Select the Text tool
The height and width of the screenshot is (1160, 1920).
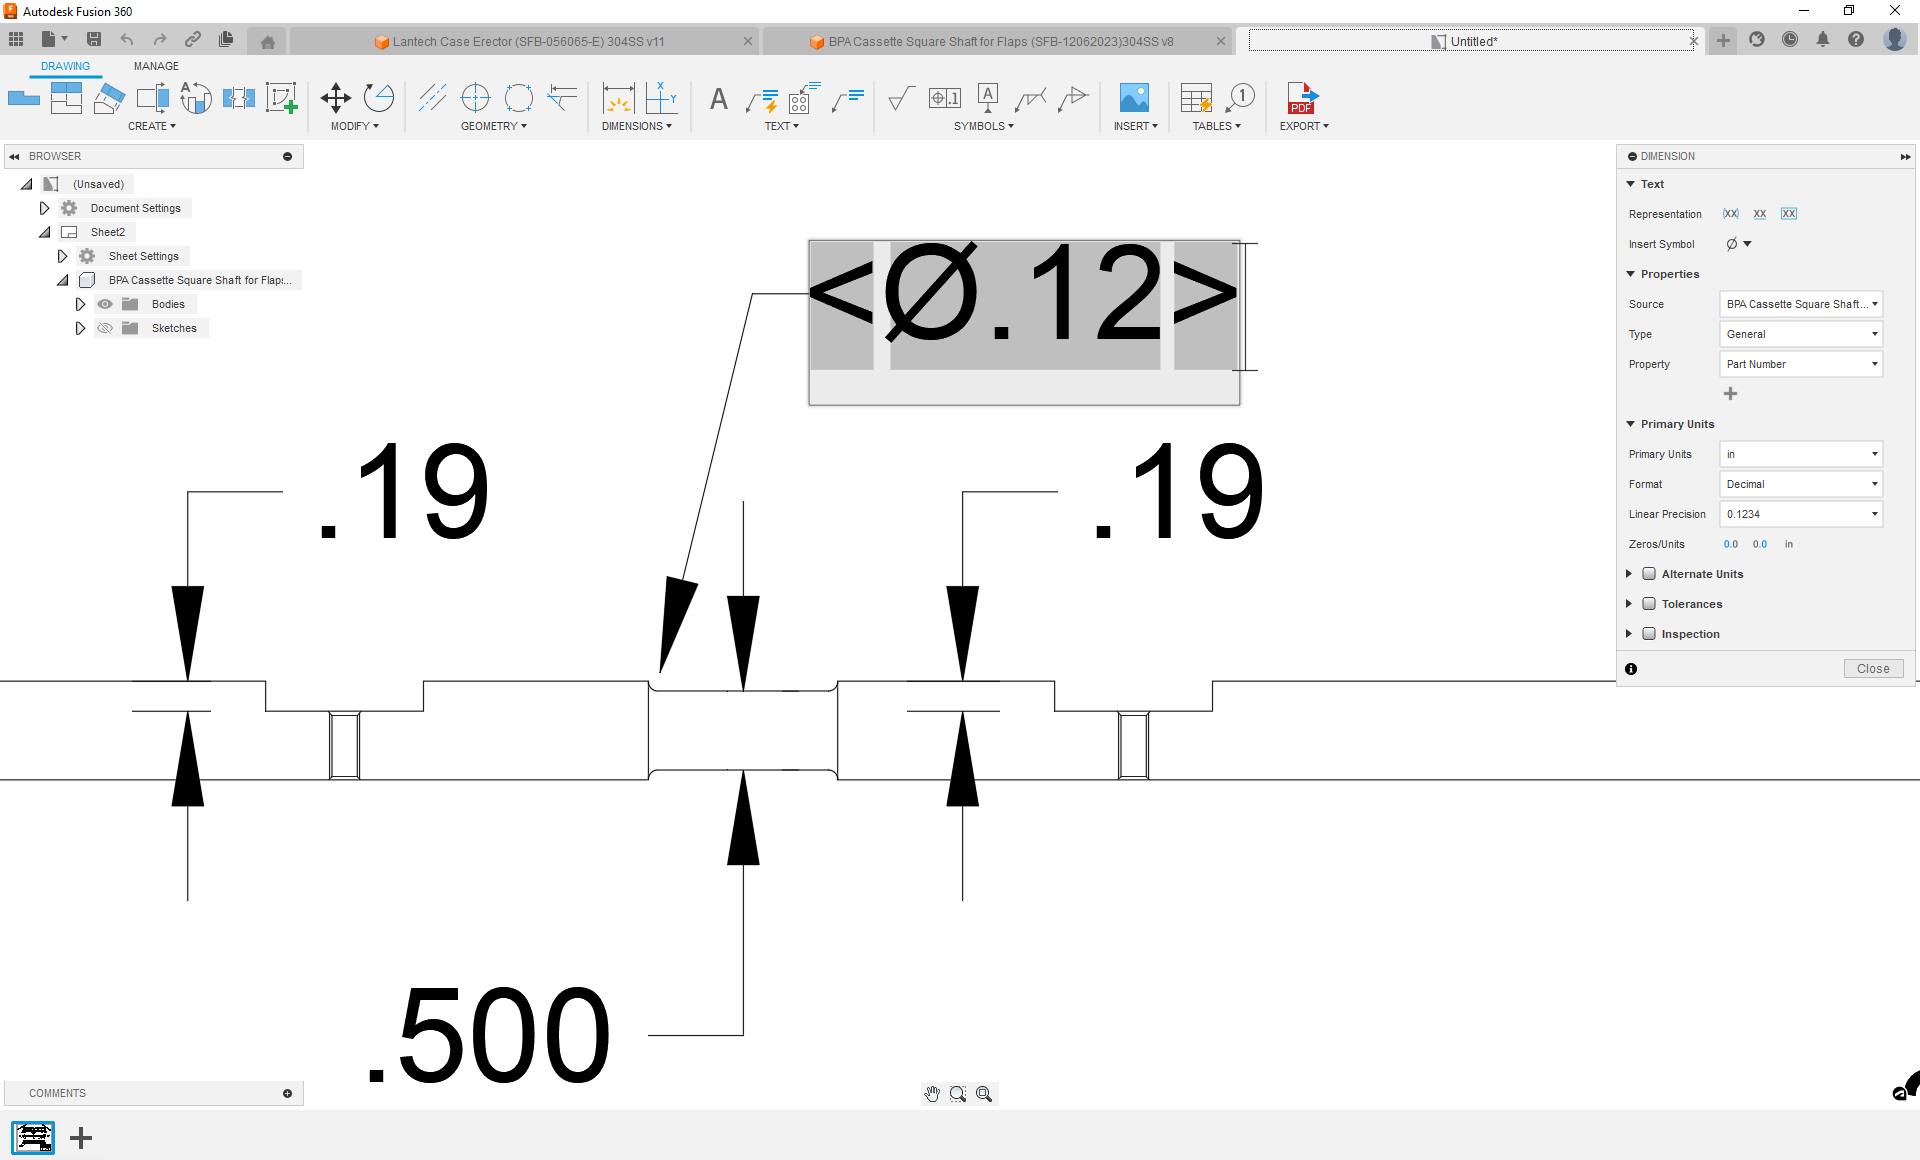[719, 100]
